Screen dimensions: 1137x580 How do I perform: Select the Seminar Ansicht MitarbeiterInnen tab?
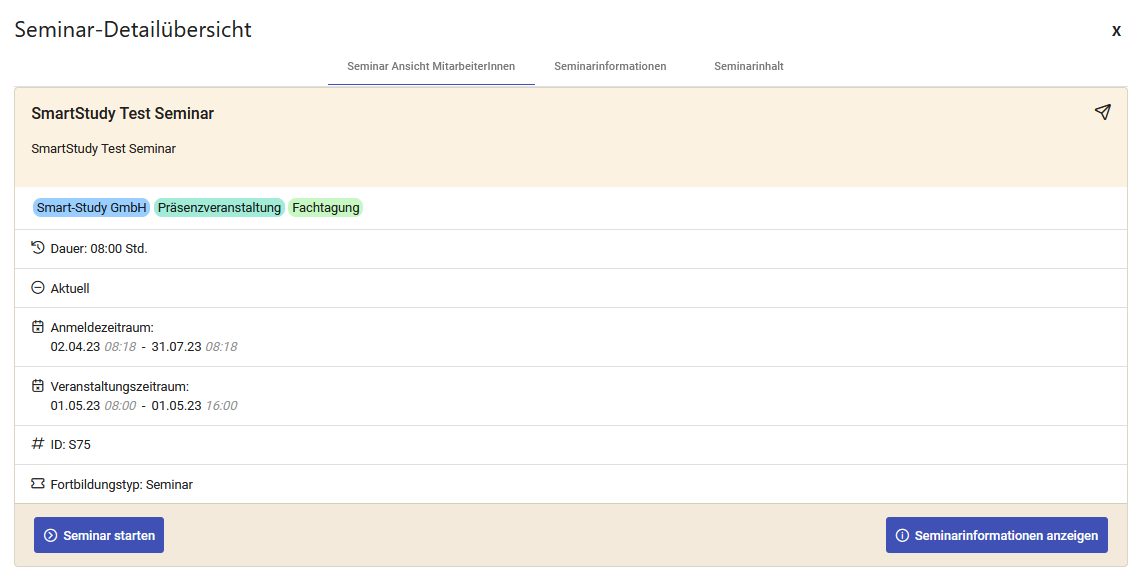pos(431,66)
